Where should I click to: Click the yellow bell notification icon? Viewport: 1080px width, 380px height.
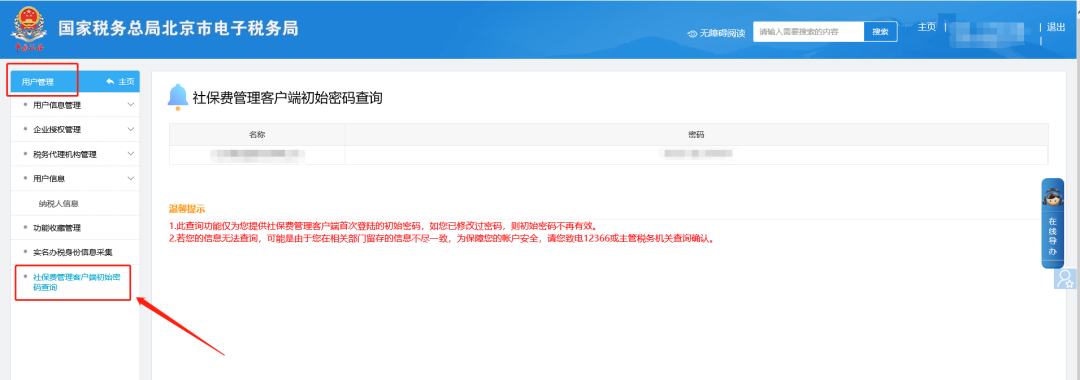[178, 97]
